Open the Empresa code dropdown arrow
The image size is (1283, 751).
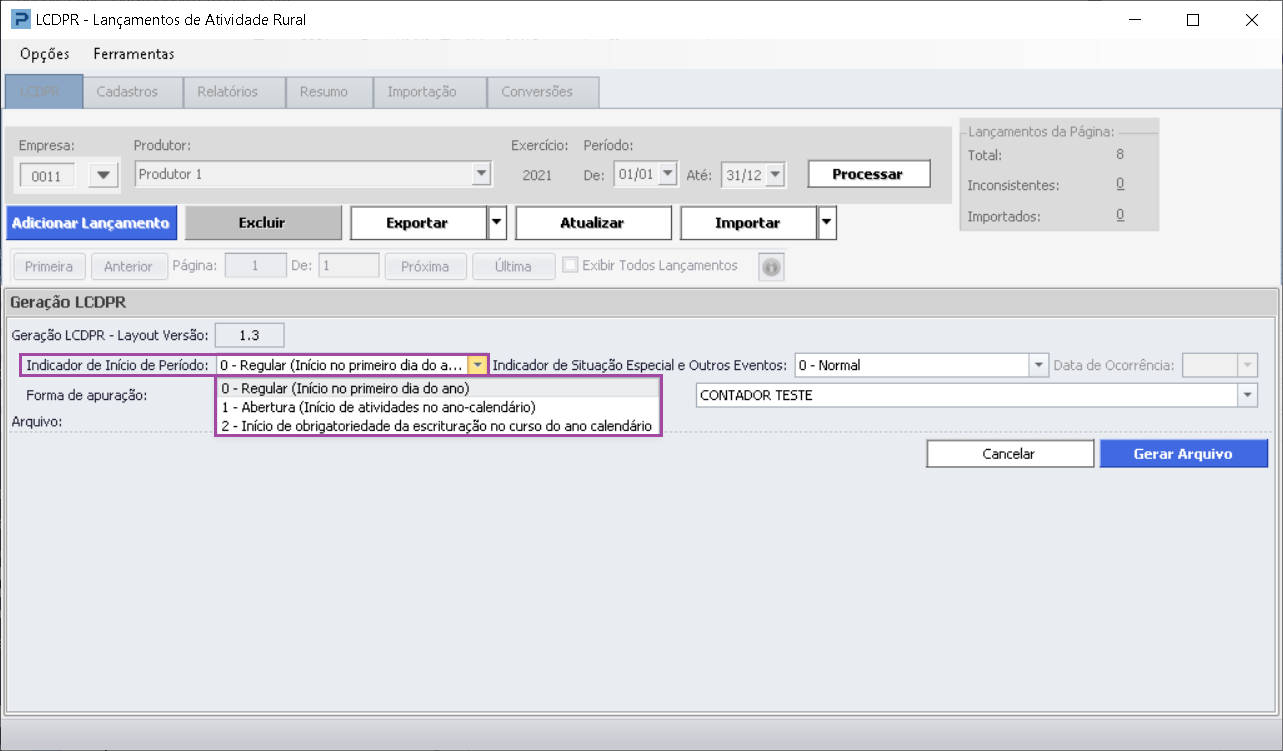[104, 176]
